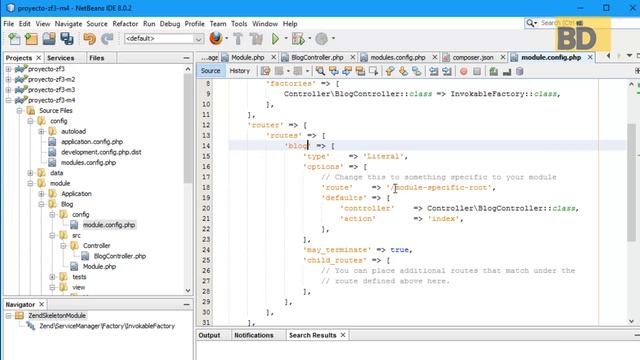
Task: Open the Window menu
Action: coord(265,24)
